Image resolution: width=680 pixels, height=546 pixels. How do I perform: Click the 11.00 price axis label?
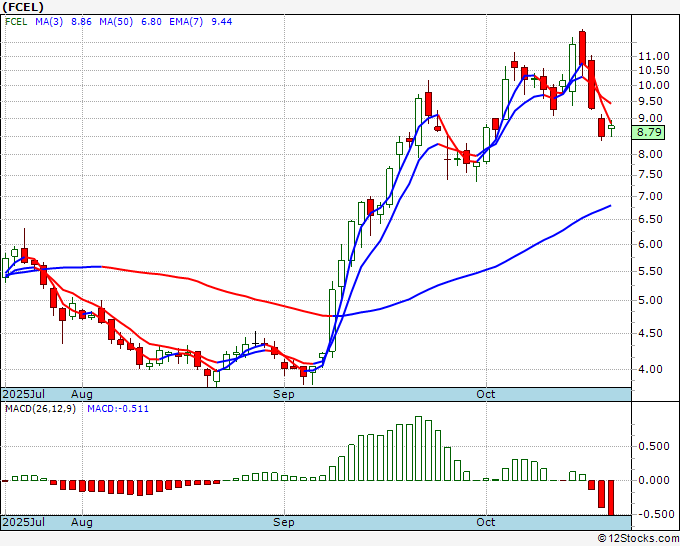(656, 56)
